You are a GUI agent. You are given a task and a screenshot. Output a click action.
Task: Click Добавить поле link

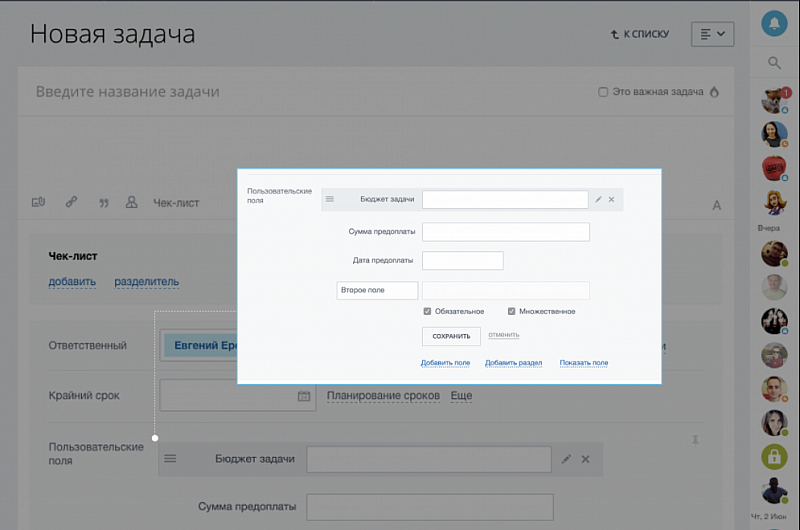[445, 363]
